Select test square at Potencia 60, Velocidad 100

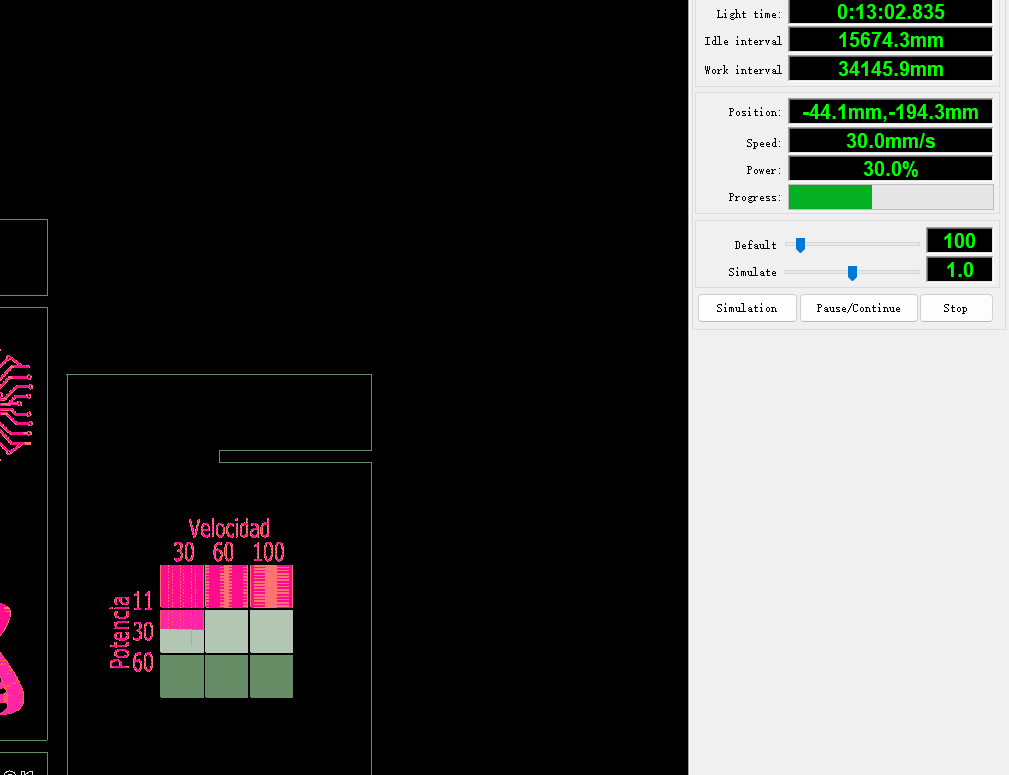click(271, 676)
